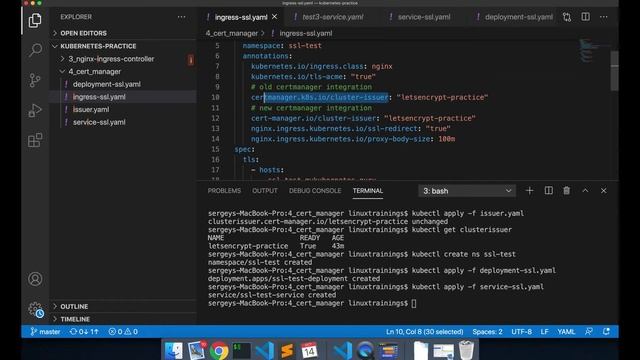Click the open changes compare icon
The height and width of the screenshot is (360, 640).
point(567,17)
